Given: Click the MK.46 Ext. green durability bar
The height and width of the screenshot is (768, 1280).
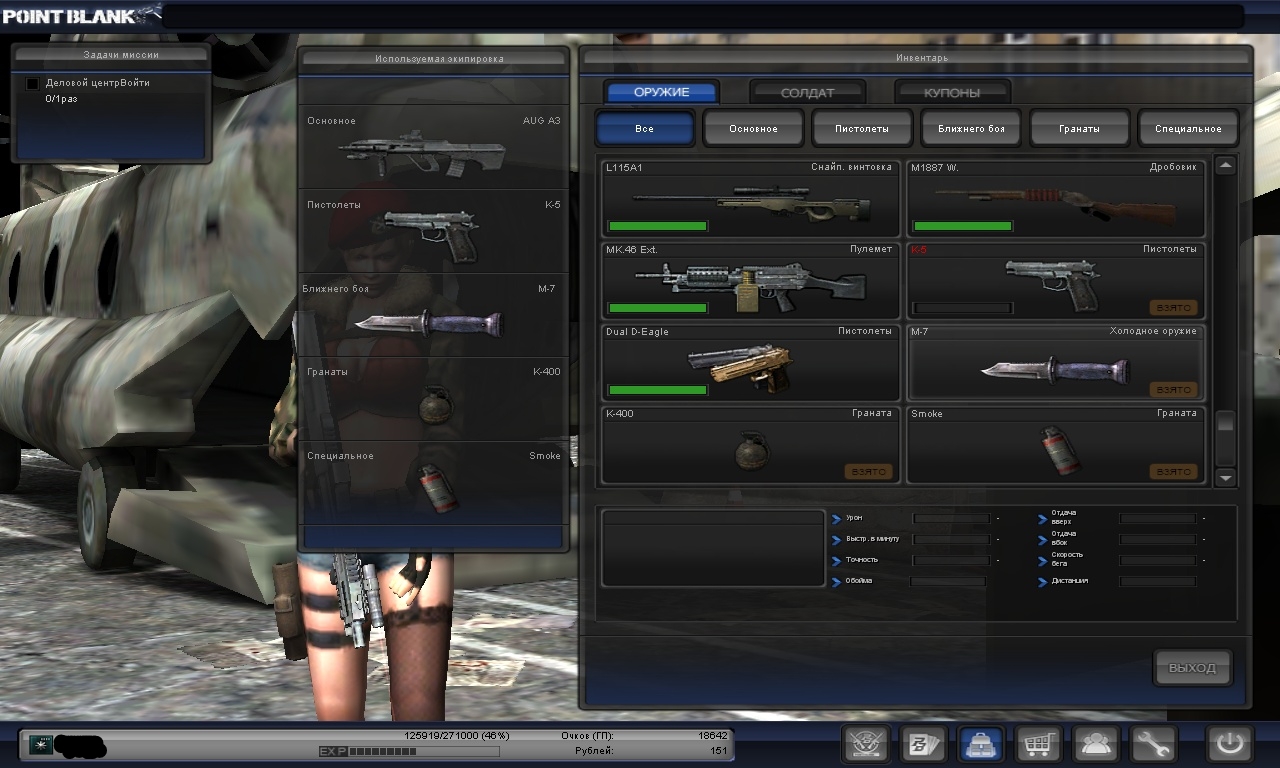Looking at the screenshot, I should click(x=658, y=308).
